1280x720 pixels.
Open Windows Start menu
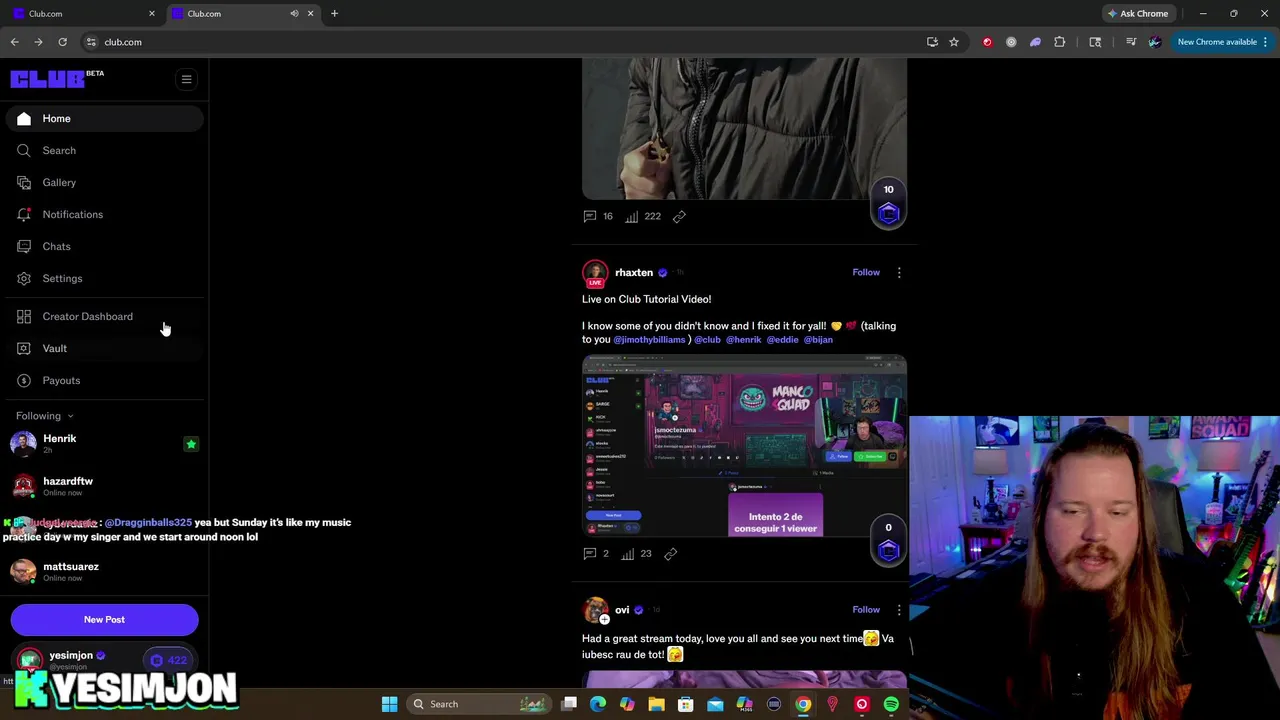389,704
